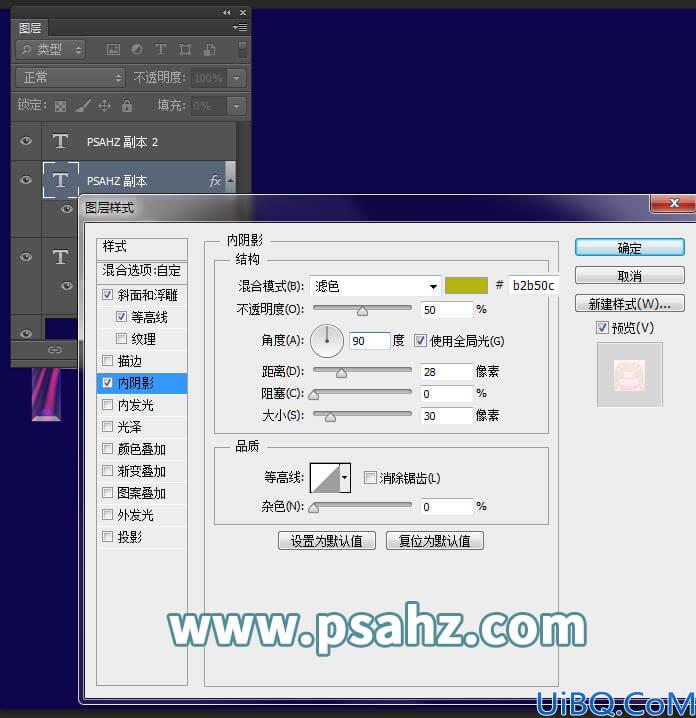Click the 不透明度 slider handle
The height and width of the screenshot is (718, 696).
coord(362,311)
